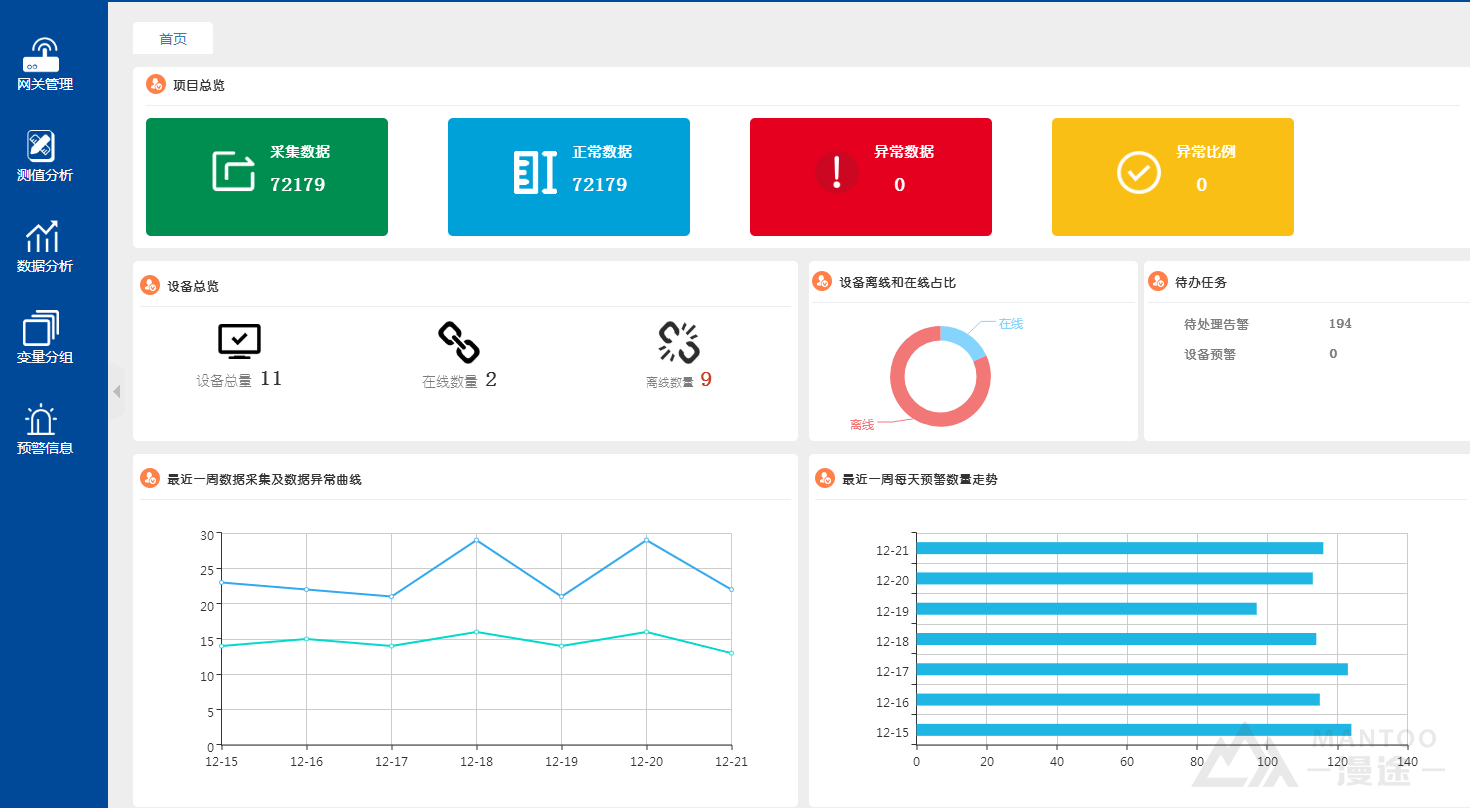Screen dimensions: 1470x808
Task: Click the 在线数量 linked chain icon
Action: coord(459,342)
